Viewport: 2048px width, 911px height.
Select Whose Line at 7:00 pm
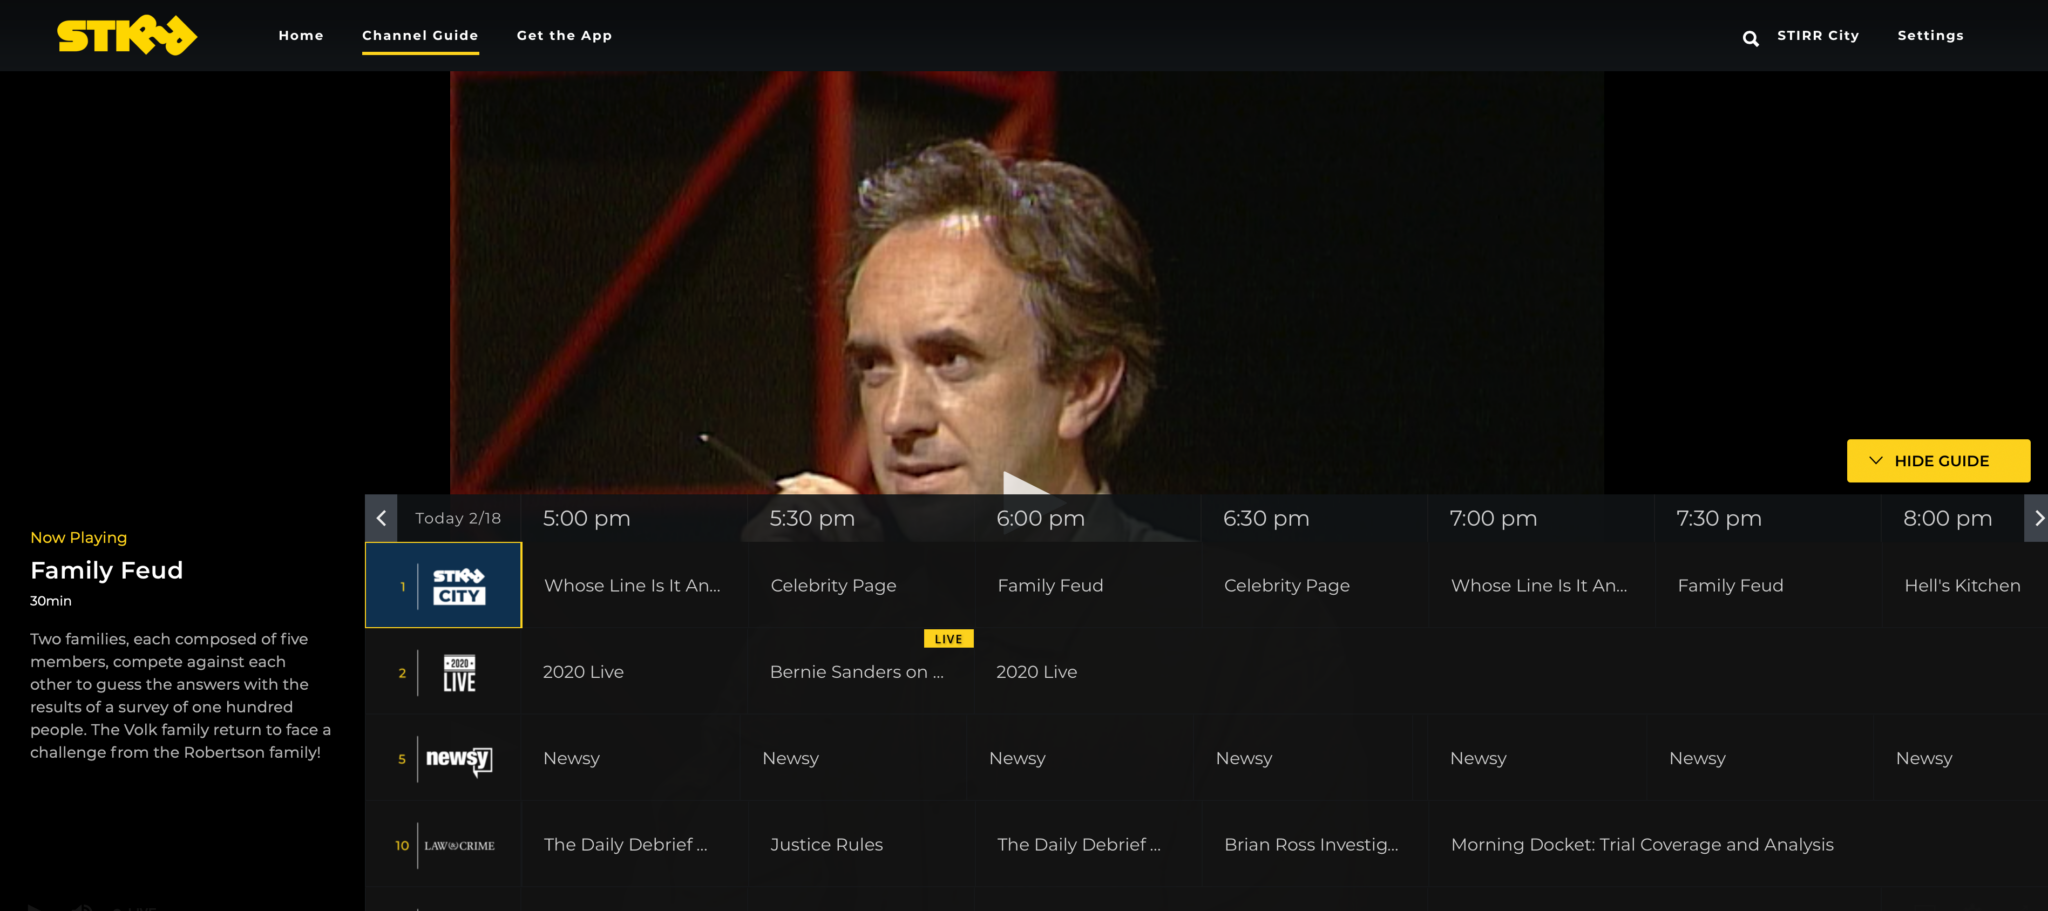[1541, 586]
